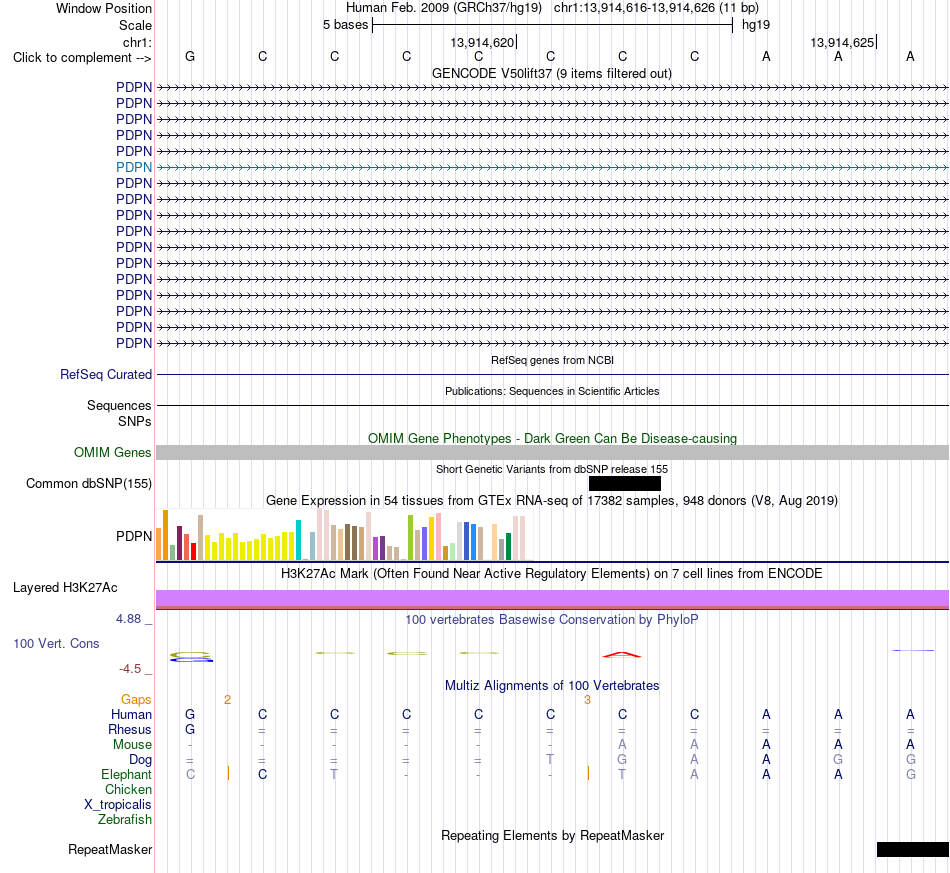Click the orange gap count '2'
This screenshot has width=950, height=873.
tap(227, 700)
